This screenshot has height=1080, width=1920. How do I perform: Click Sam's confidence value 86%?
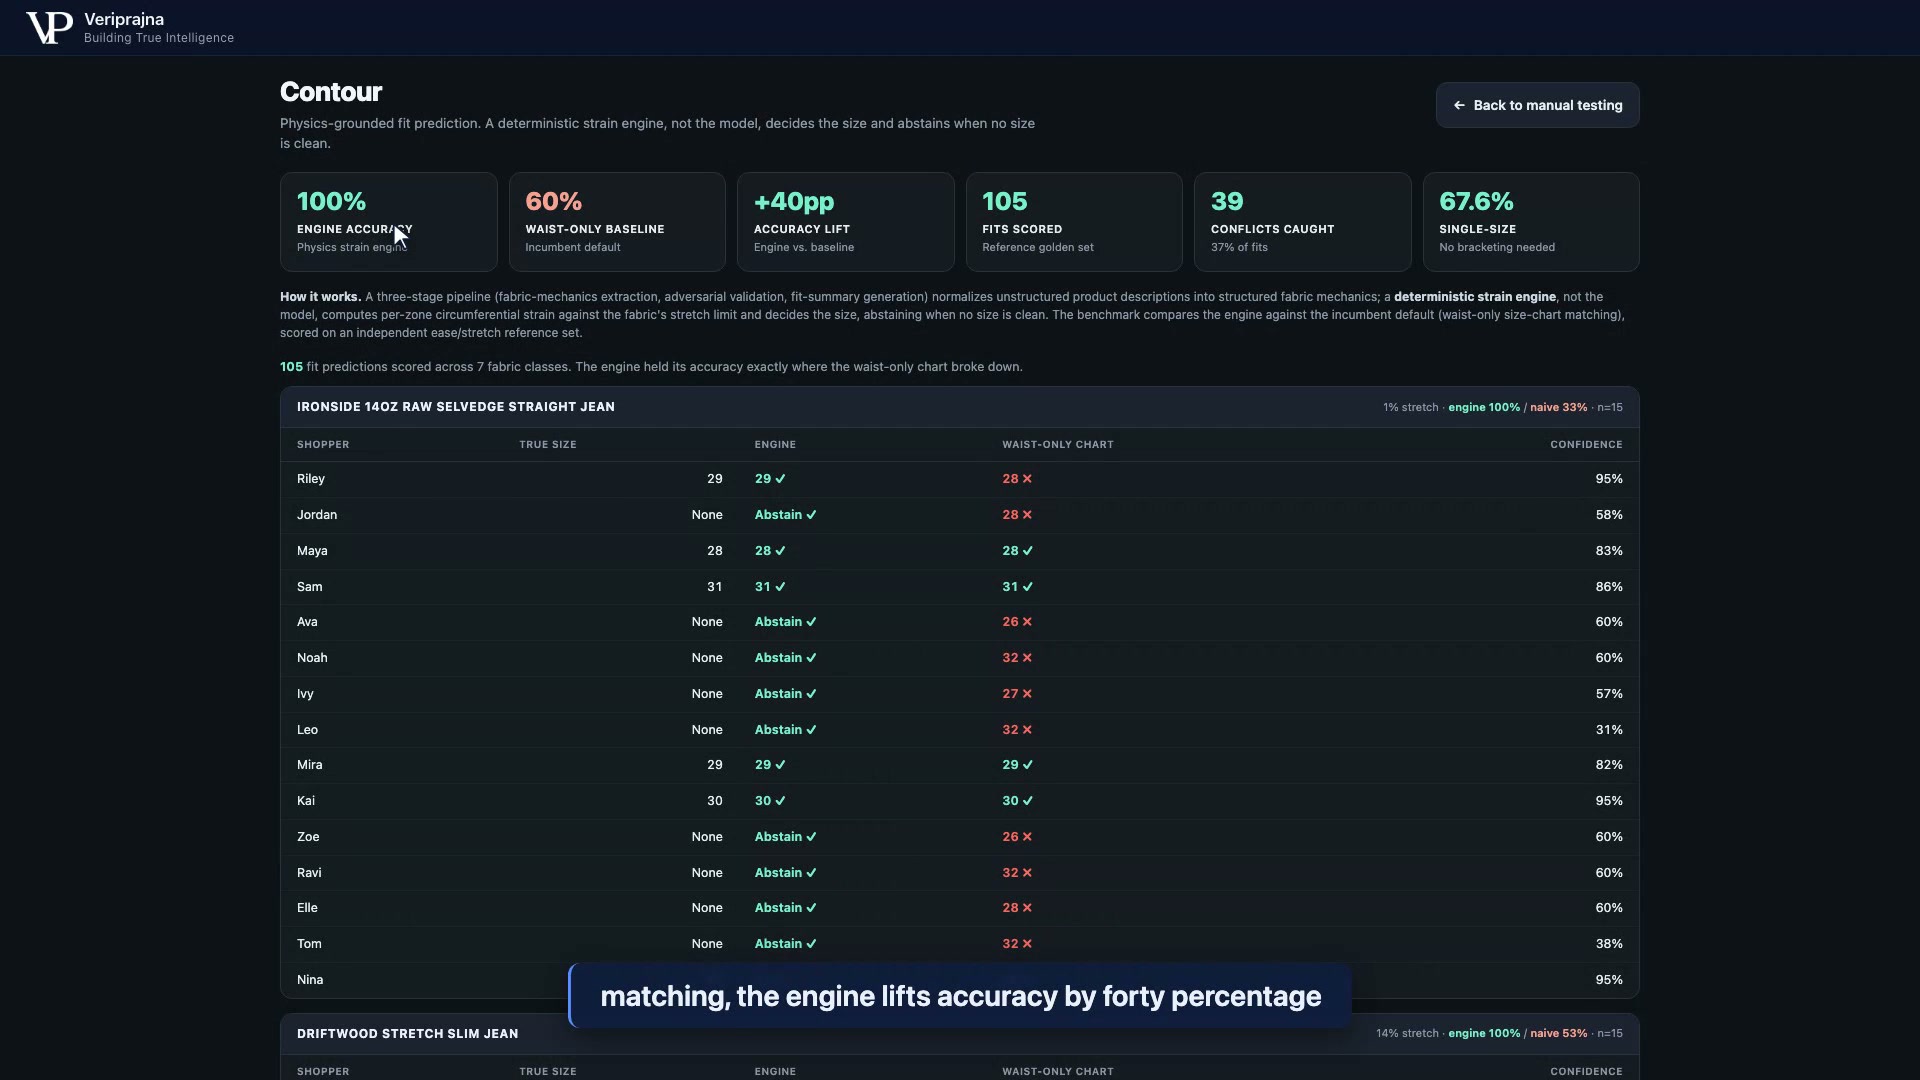pos(1609,587)
